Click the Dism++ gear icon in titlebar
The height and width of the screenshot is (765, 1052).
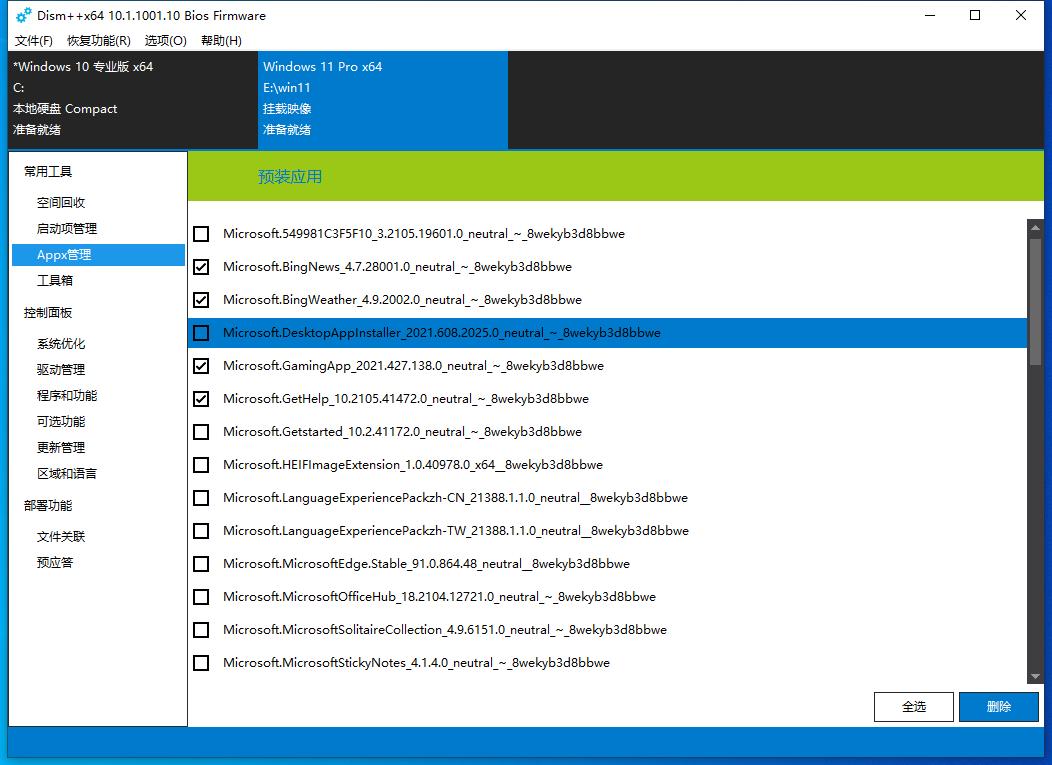pos(23,15)
